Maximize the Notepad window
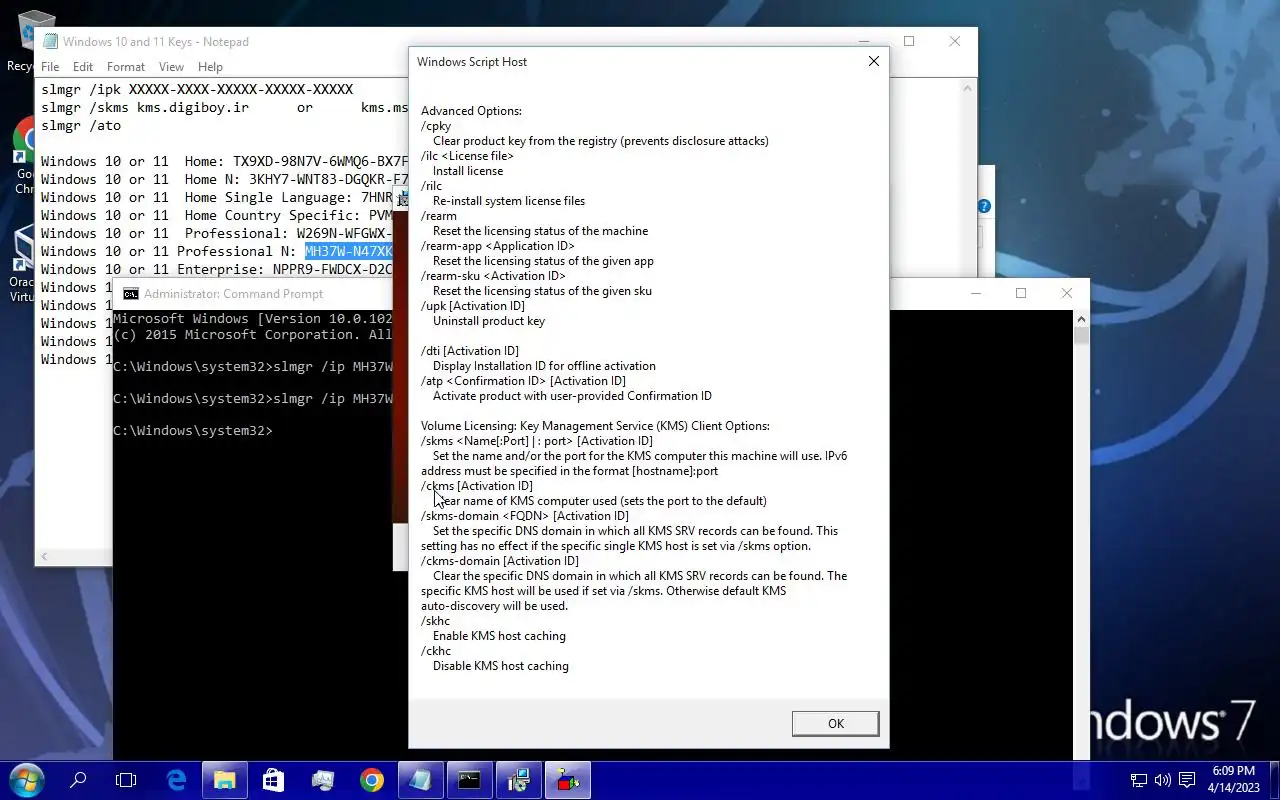 click(x=909, y=41)
